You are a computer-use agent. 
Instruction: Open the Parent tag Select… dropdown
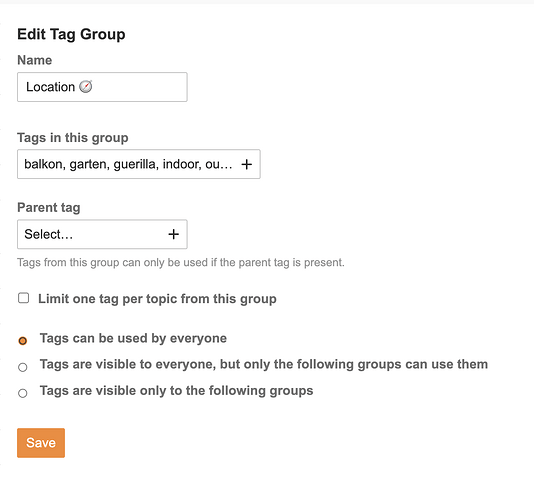pyautogui.click(x=102, y=234)
